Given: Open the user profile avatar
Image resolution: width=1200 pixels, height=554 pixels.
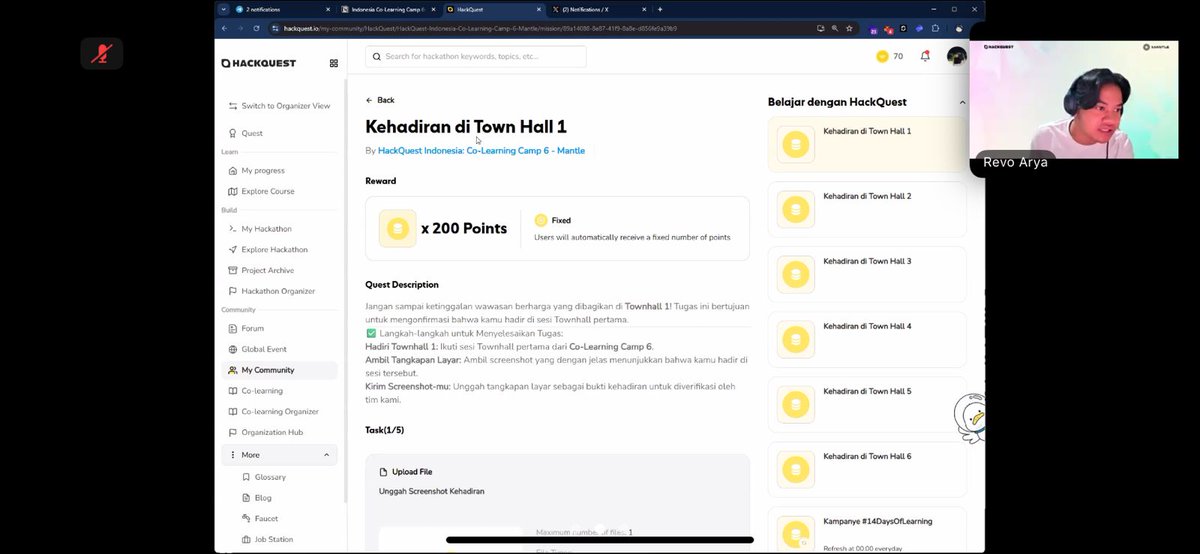Looking at the screenshot, I should [x=957, y=56].
